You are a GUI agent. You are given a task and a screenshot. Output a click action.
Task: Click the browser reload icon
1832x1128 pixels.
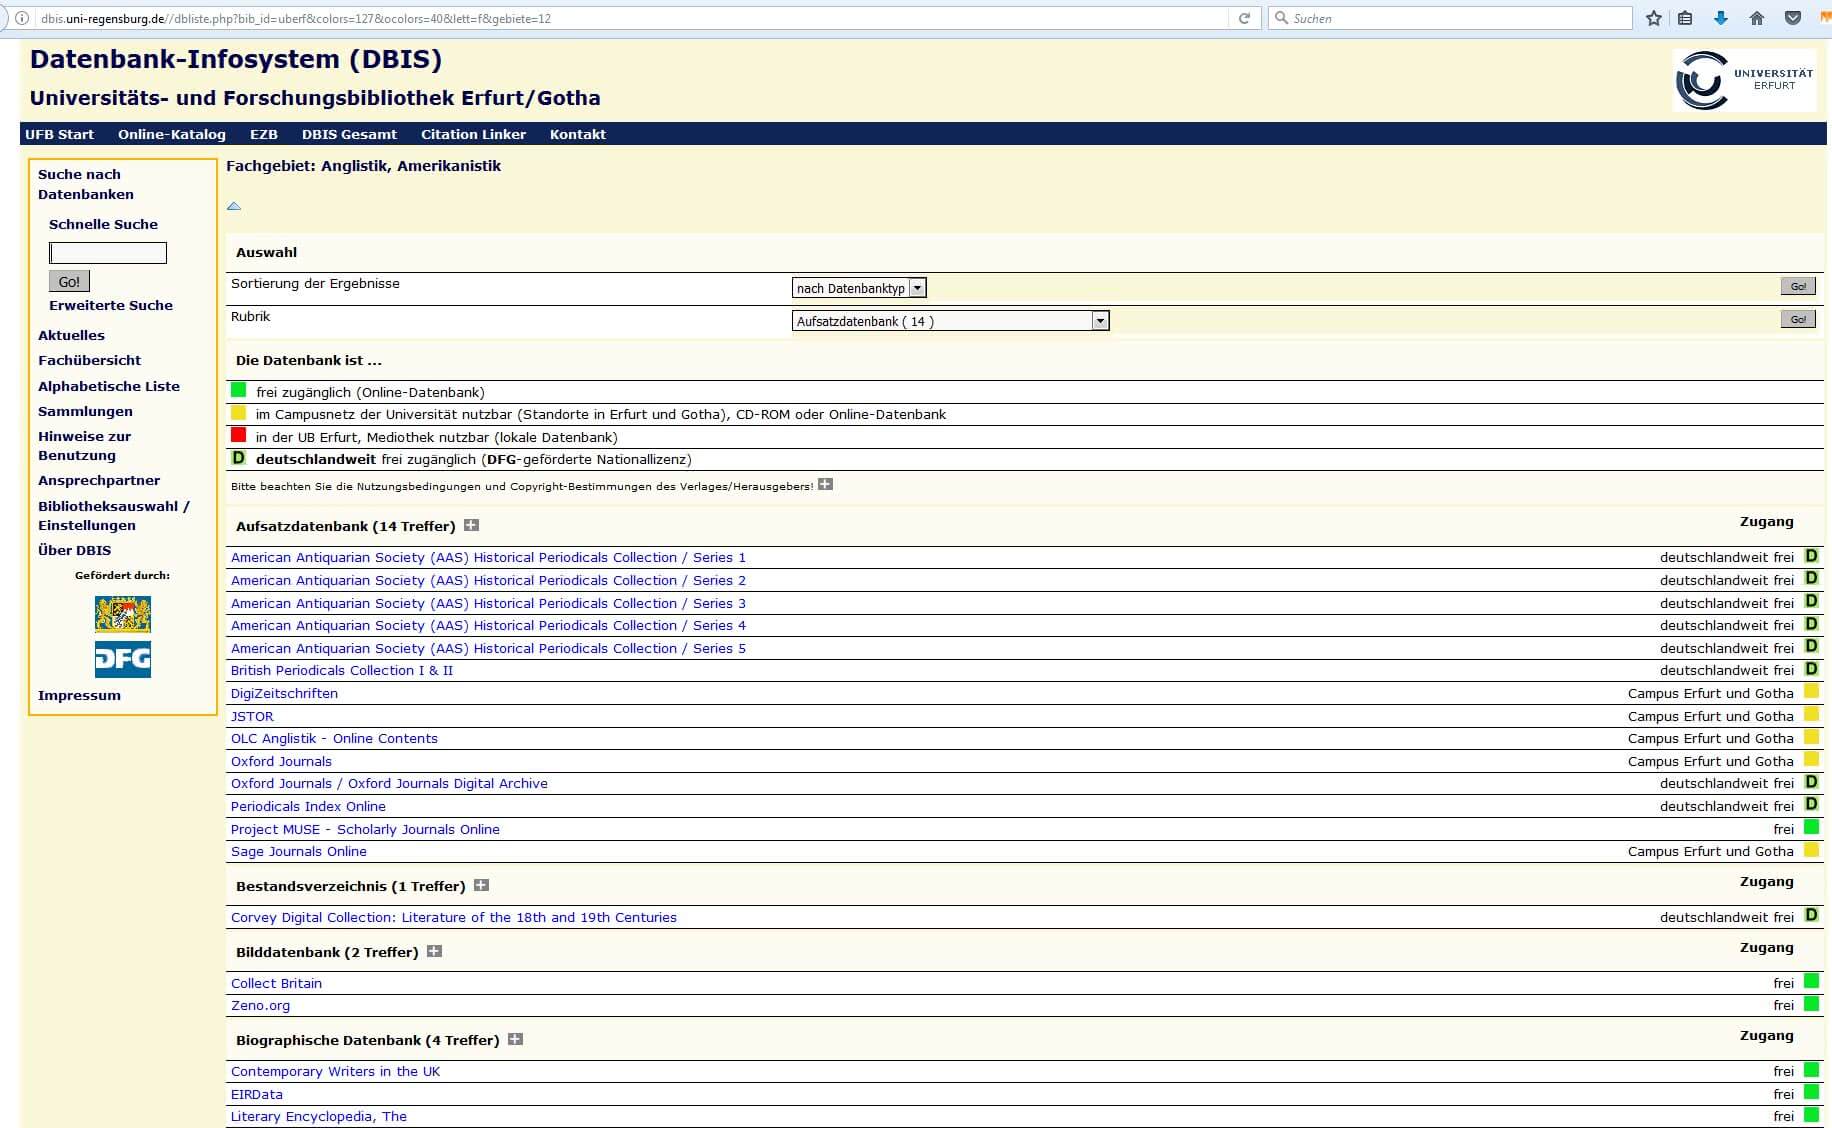click(1244, 18)
